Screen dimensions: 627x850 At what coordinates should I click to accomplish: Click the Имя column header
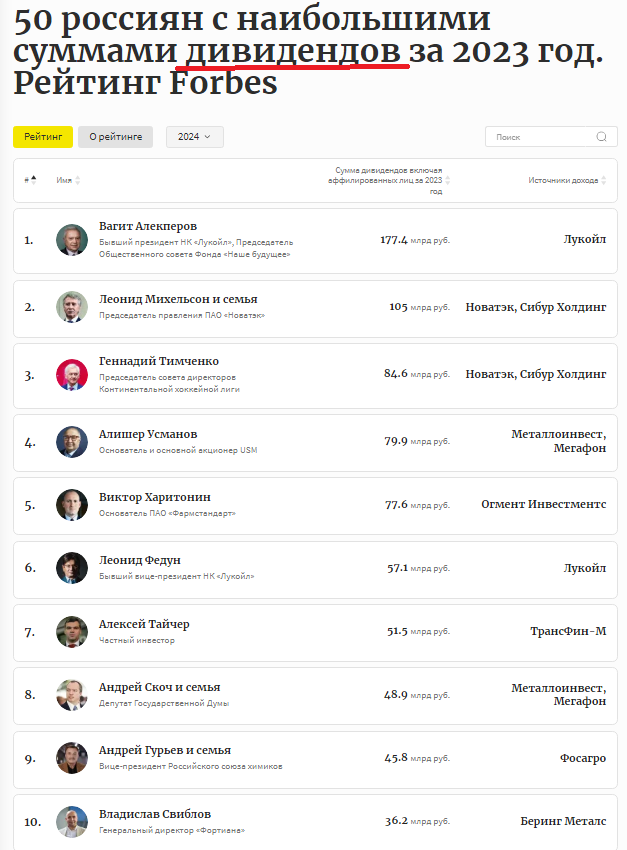pos(64,180)
